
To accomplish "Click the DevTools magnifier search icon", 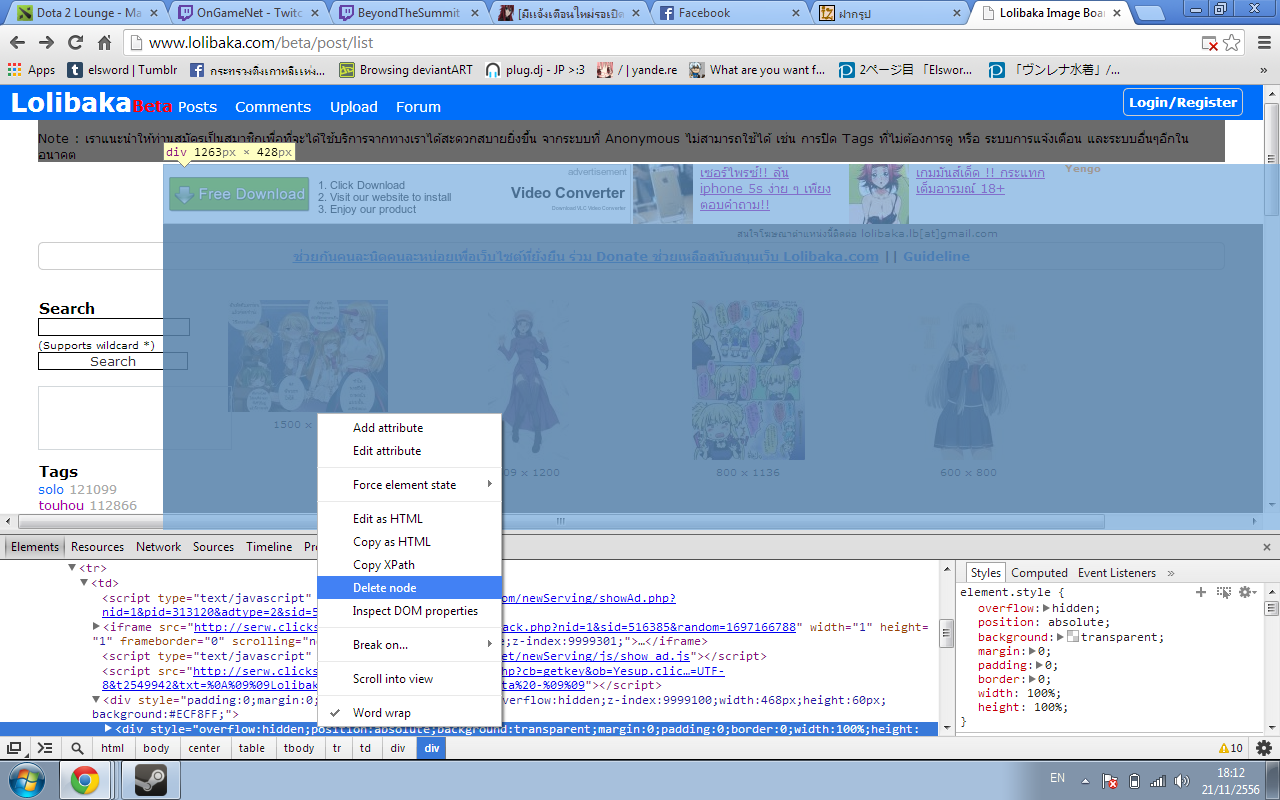I will (x=77, y=748).
